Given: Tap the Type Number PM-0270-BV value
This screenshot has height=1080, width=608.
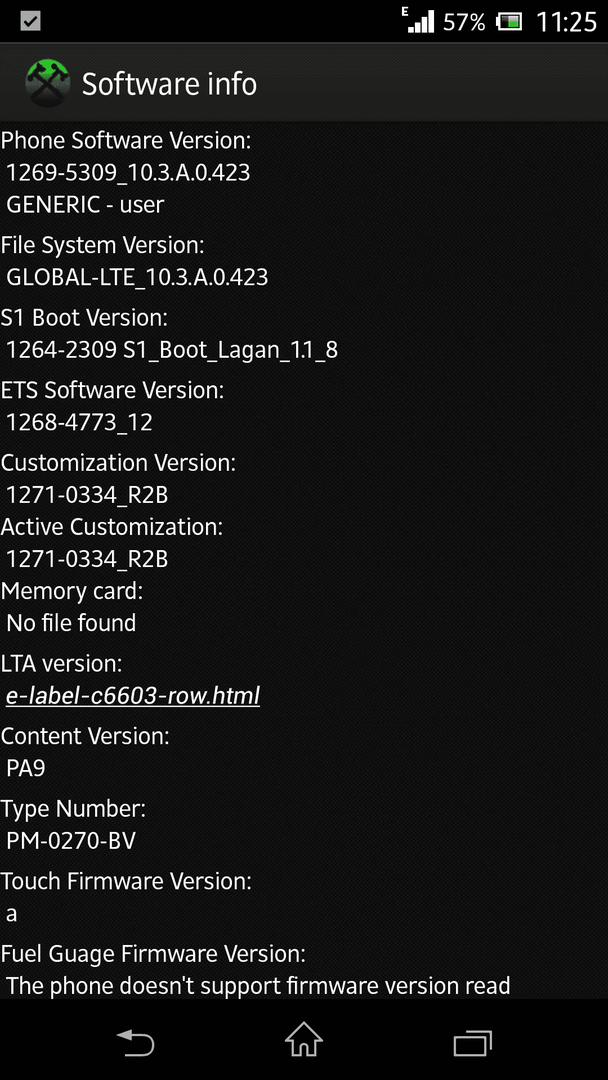Looking at the screenshot, I should click(x=71, y=841).
